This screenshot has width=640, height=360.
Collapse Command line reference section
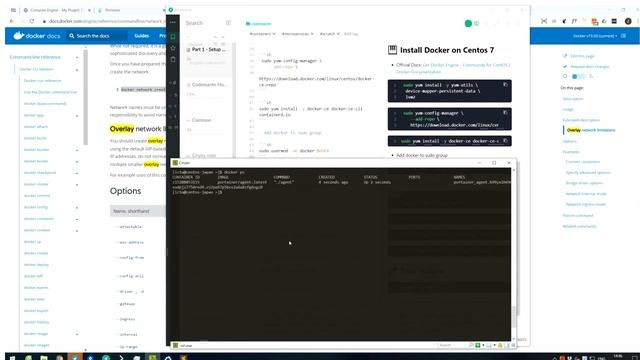point(77,58)
